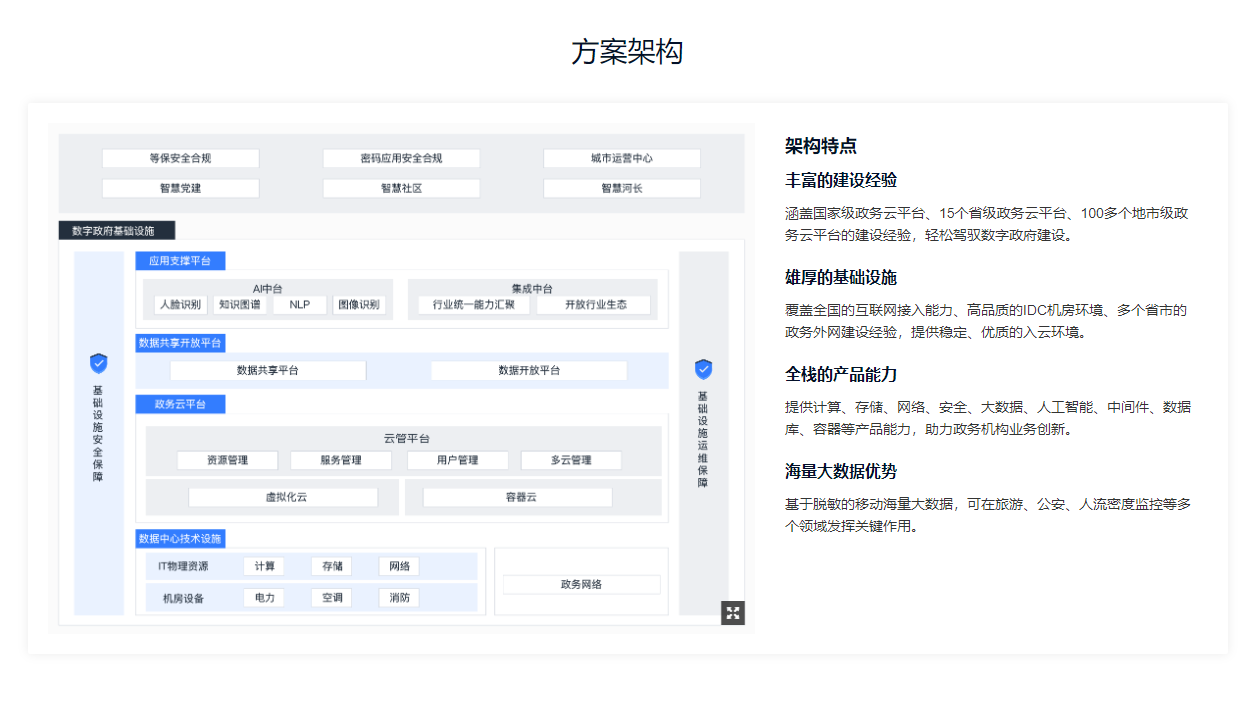
Task: Click the 用户管理 box
Action: pos(458,460)
